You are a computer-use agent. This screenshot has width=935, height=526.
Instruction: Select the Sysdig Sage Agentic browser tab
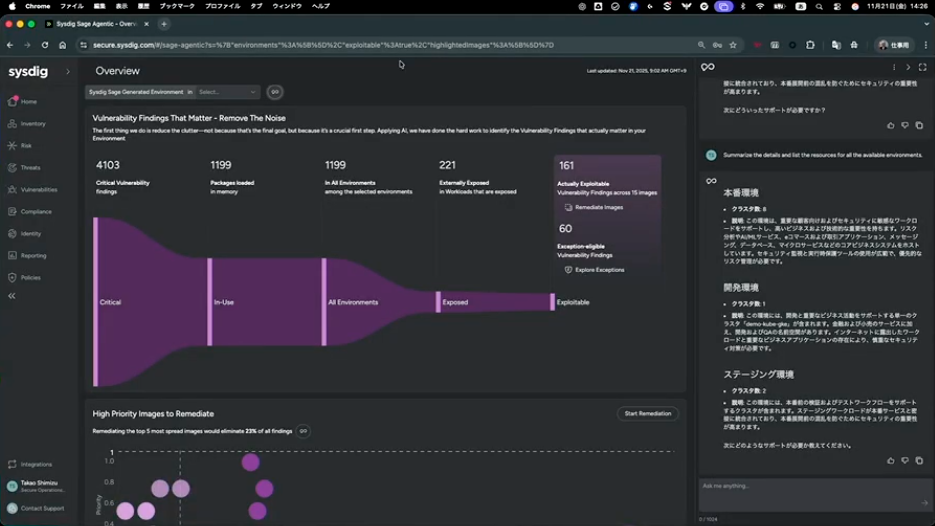(97, 24)
